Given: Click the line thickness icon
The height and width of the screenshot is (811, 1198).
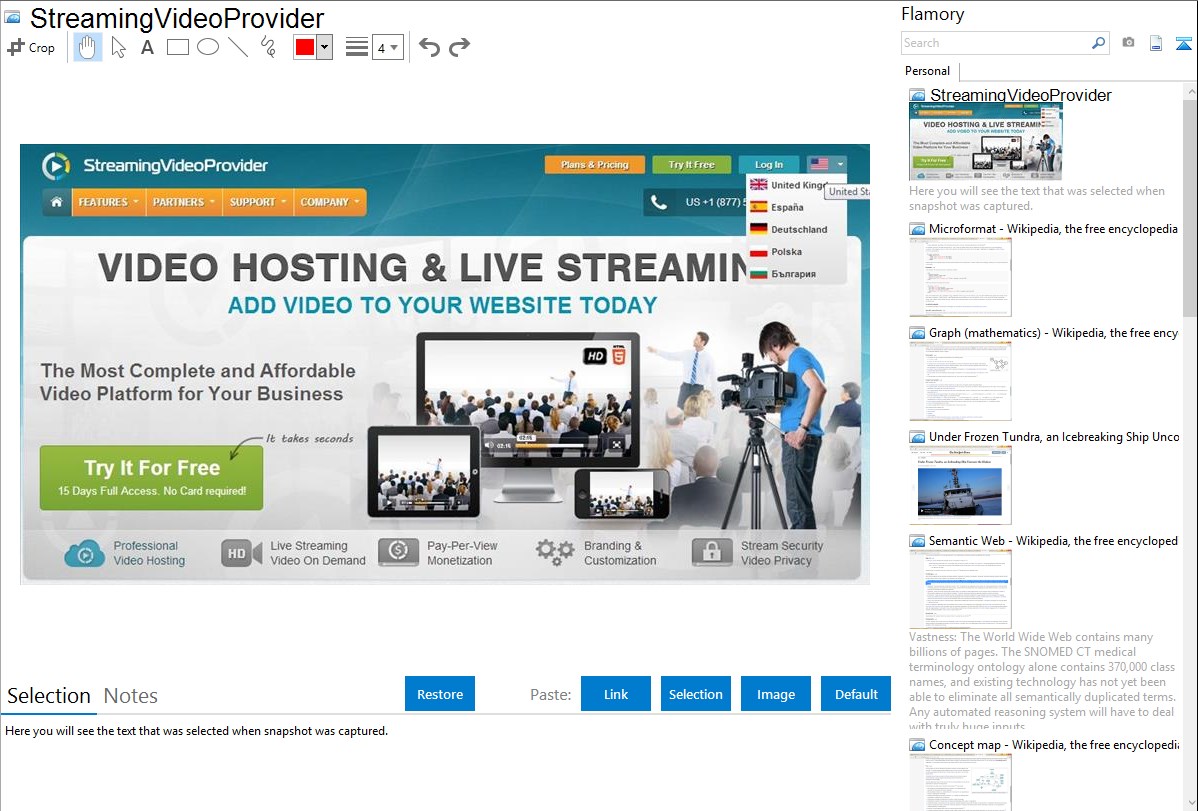Looking at the screenshot, I should (357, 47).
